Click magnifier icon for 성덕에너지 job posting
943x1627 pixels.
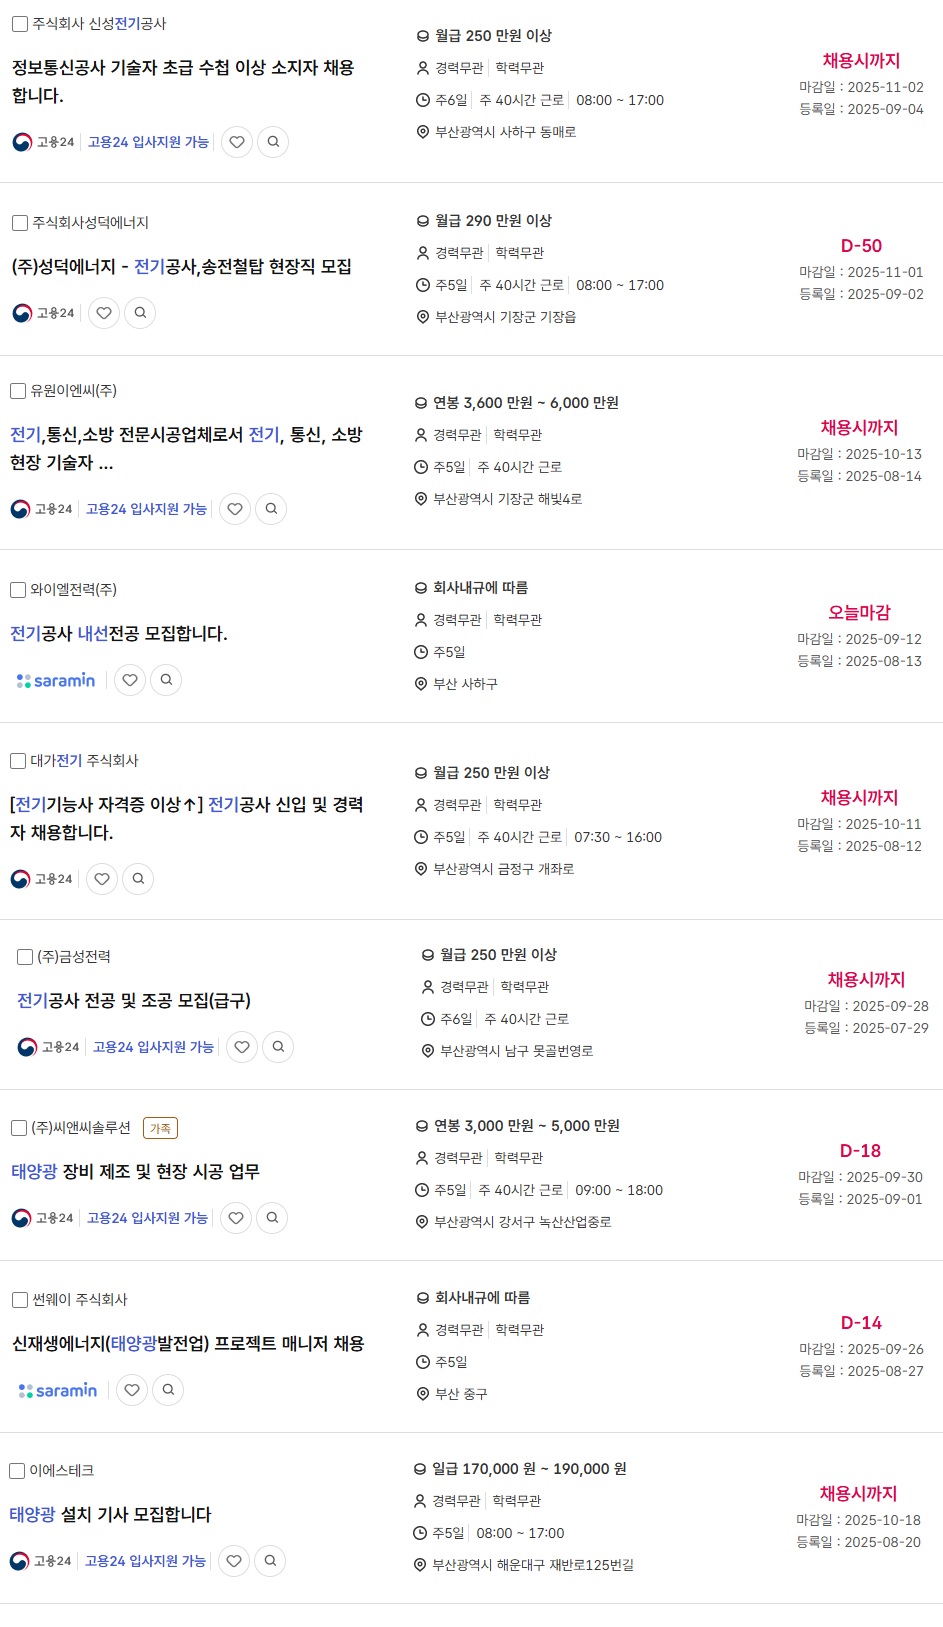click(x=140, y=313)
